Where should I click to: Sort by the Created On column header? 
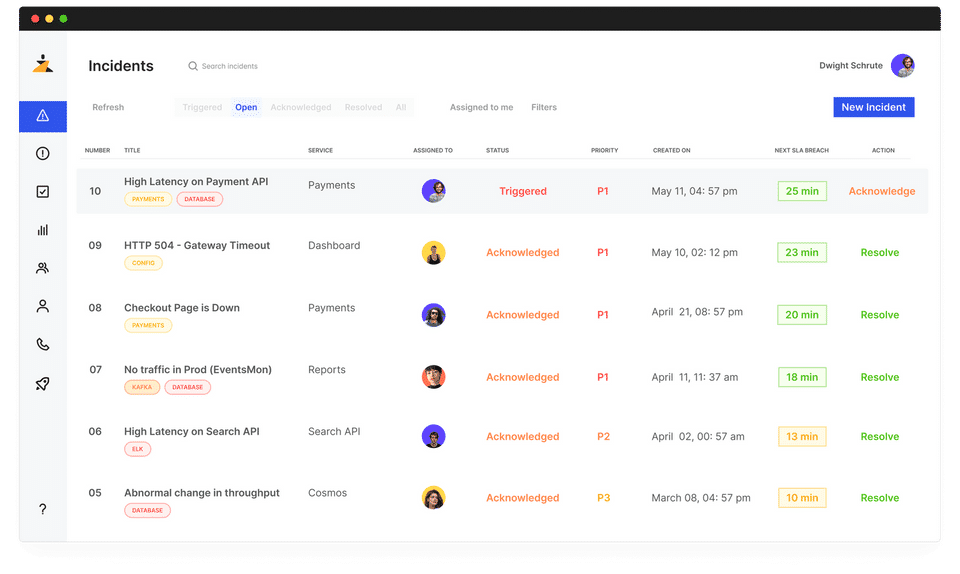[x=671, y=150]
